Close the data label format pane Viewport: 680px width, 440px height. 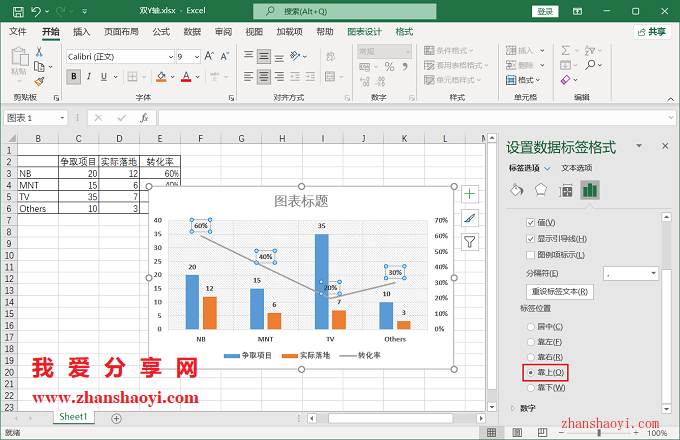coord(665,146)
